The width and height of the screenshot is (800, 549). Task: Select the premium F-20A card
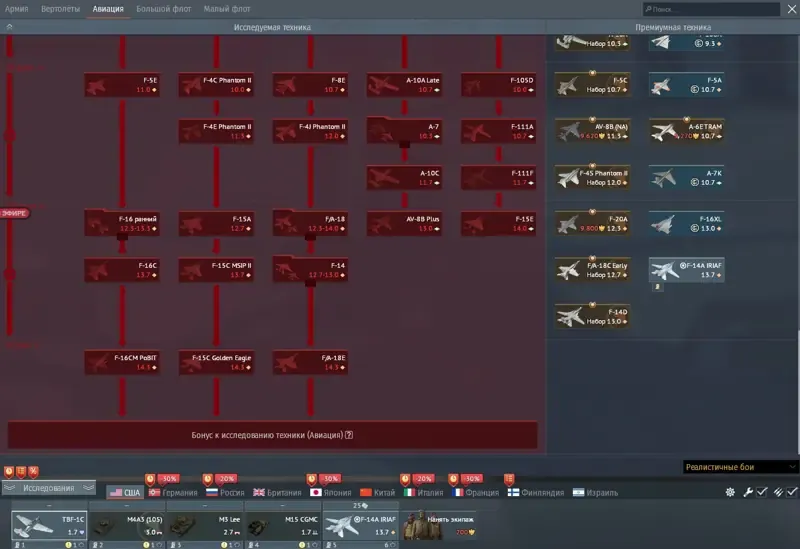pyautogui.click(x=592, y=223)
